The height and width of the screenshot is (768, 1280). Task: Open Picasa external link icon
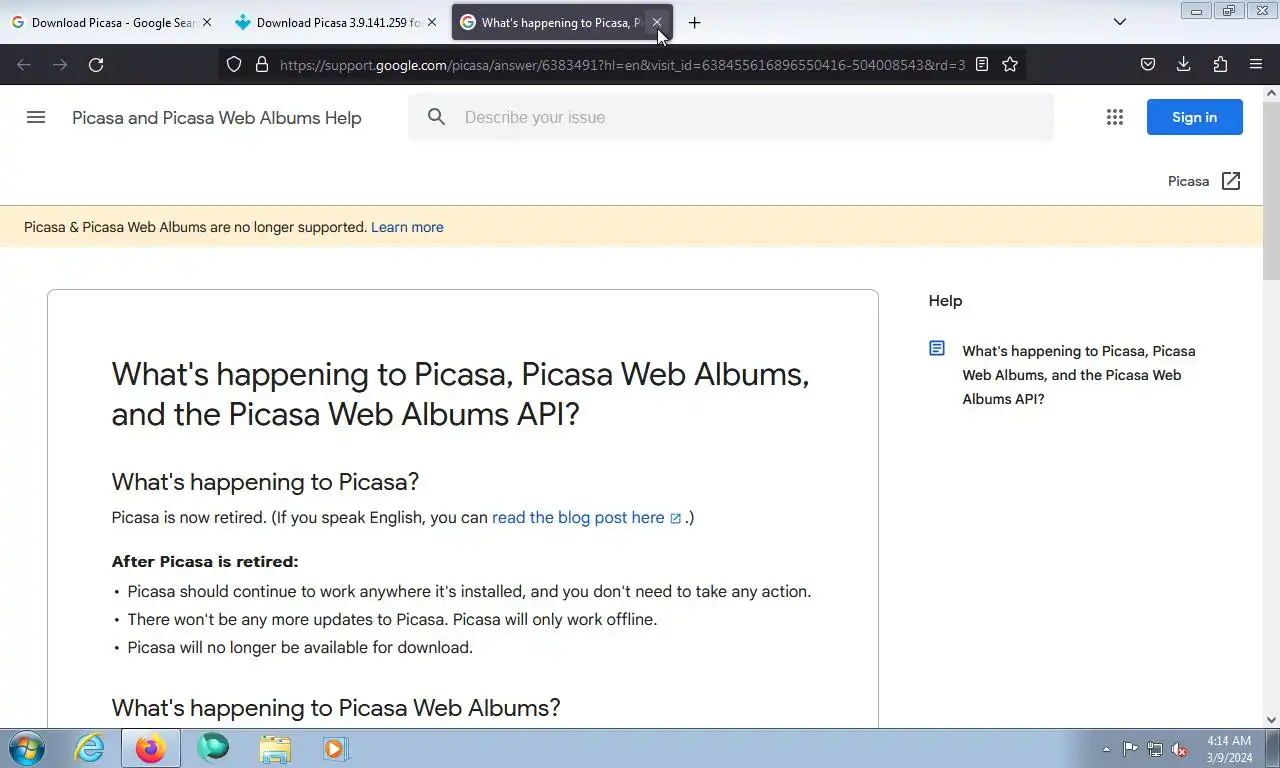click(x=1231, y=181)
